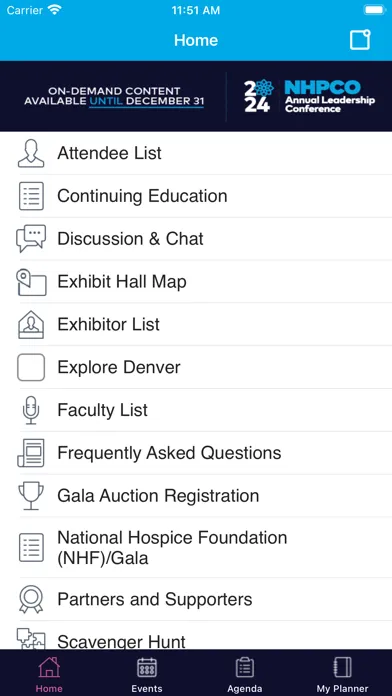Open the Explore Denver entry
This screenshot has width=392, height=696.
coord(196,368)
